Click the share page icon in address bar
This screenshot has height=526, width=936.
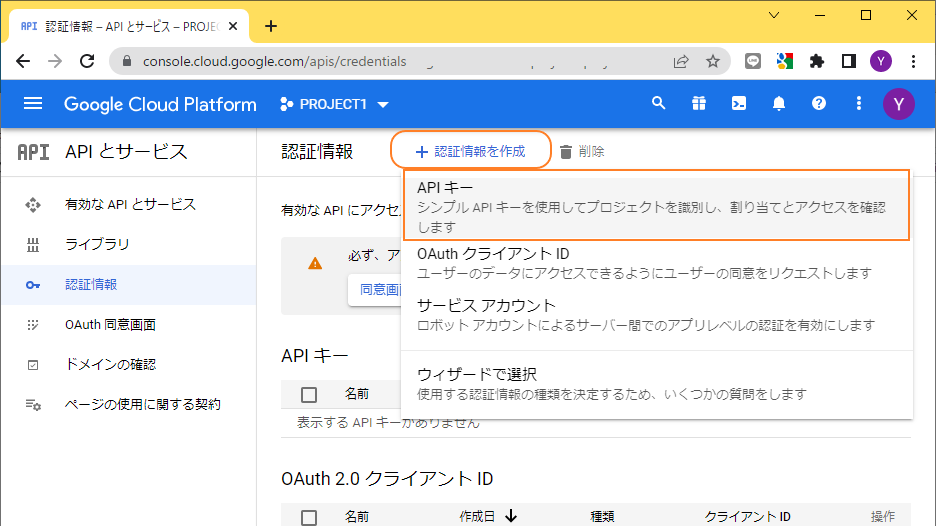(x=681, y=61)
